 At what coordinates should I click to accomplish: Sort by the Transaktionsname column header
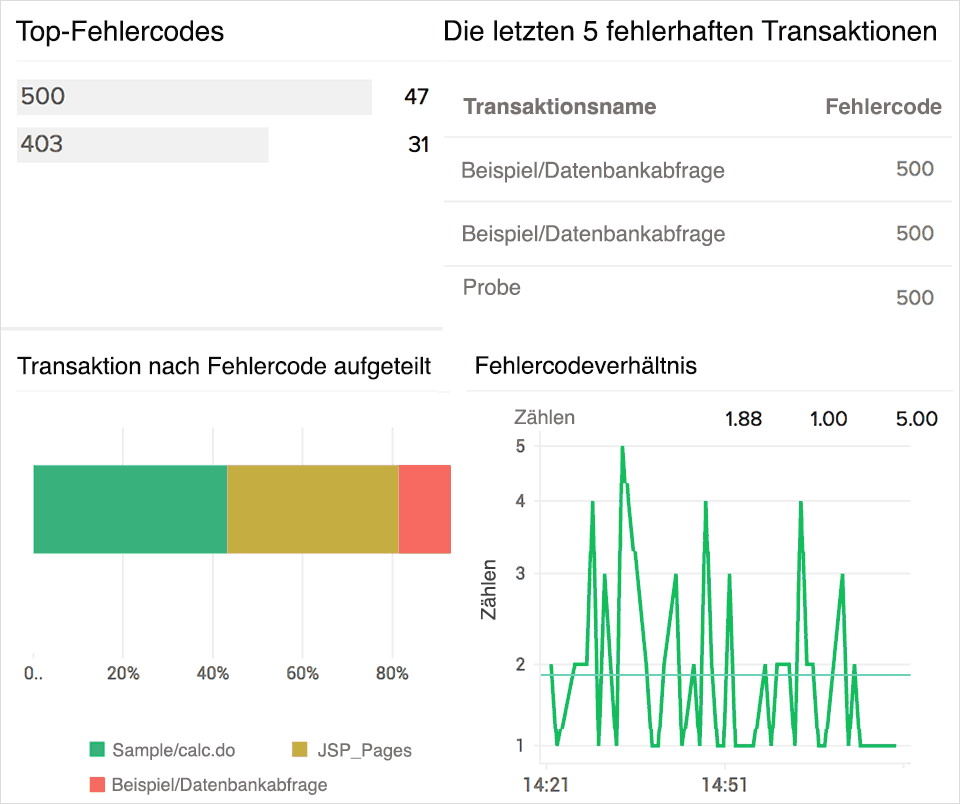pos(559,106)
